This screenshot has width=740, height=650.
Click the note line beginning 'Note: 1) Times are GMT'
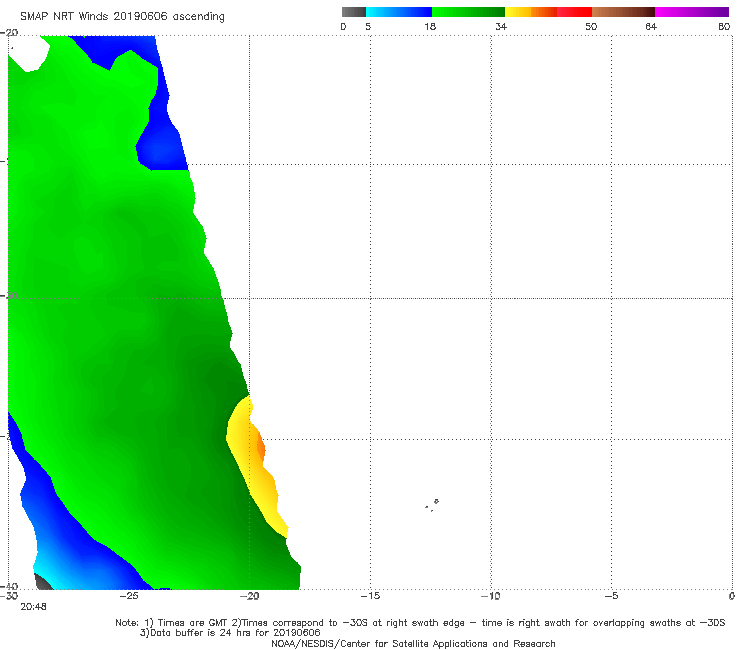point(420,623)
